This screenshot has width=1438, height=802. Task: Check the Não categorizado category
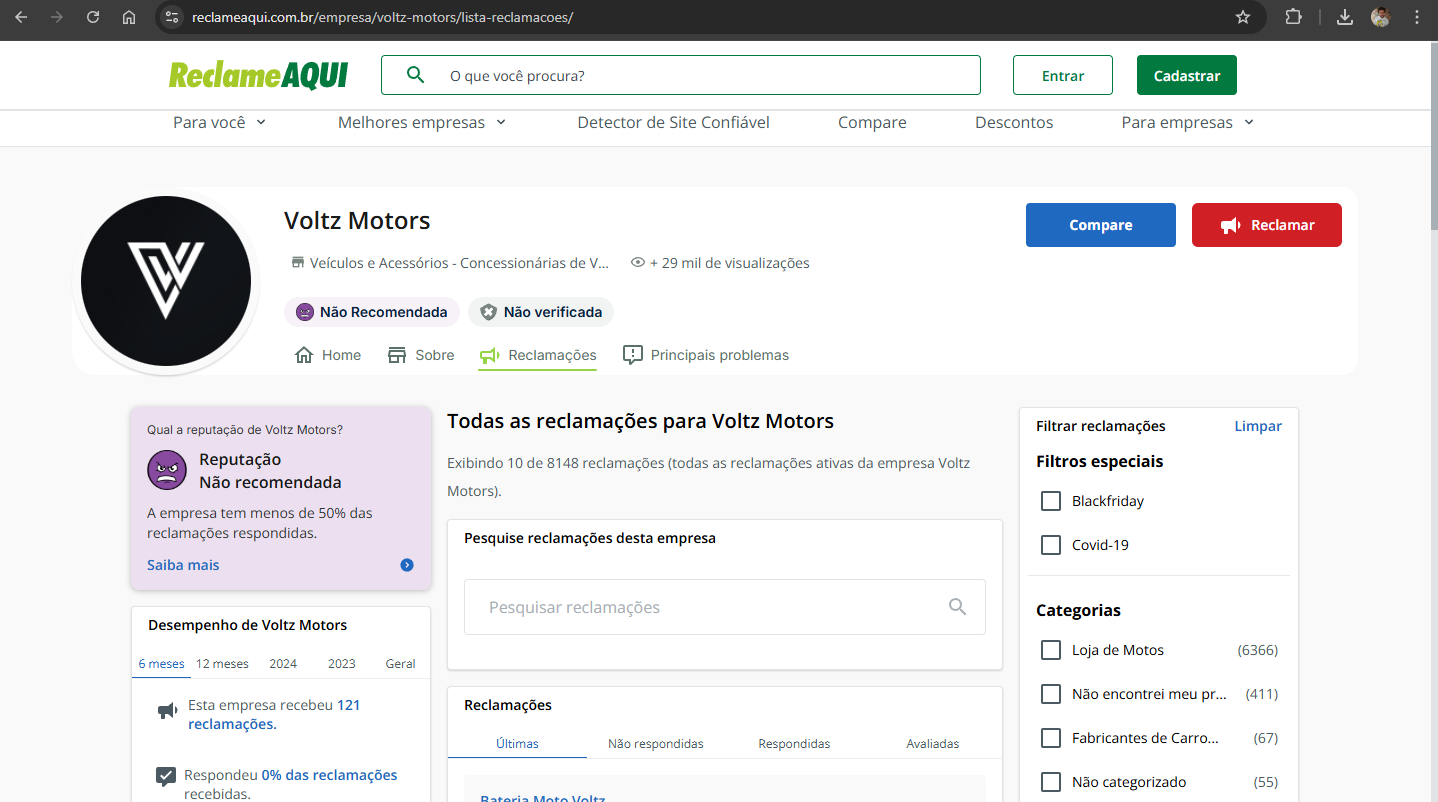point(1051,782)
